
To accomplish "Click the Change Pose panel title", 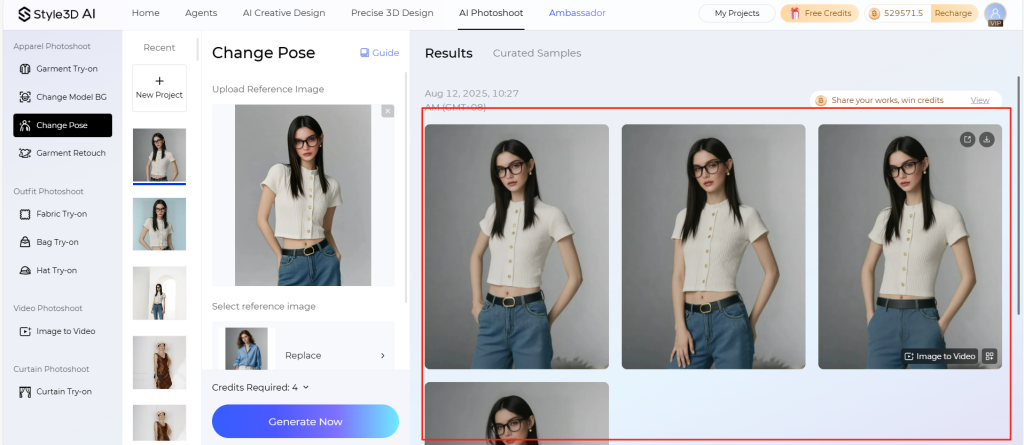I will [264, 53].
